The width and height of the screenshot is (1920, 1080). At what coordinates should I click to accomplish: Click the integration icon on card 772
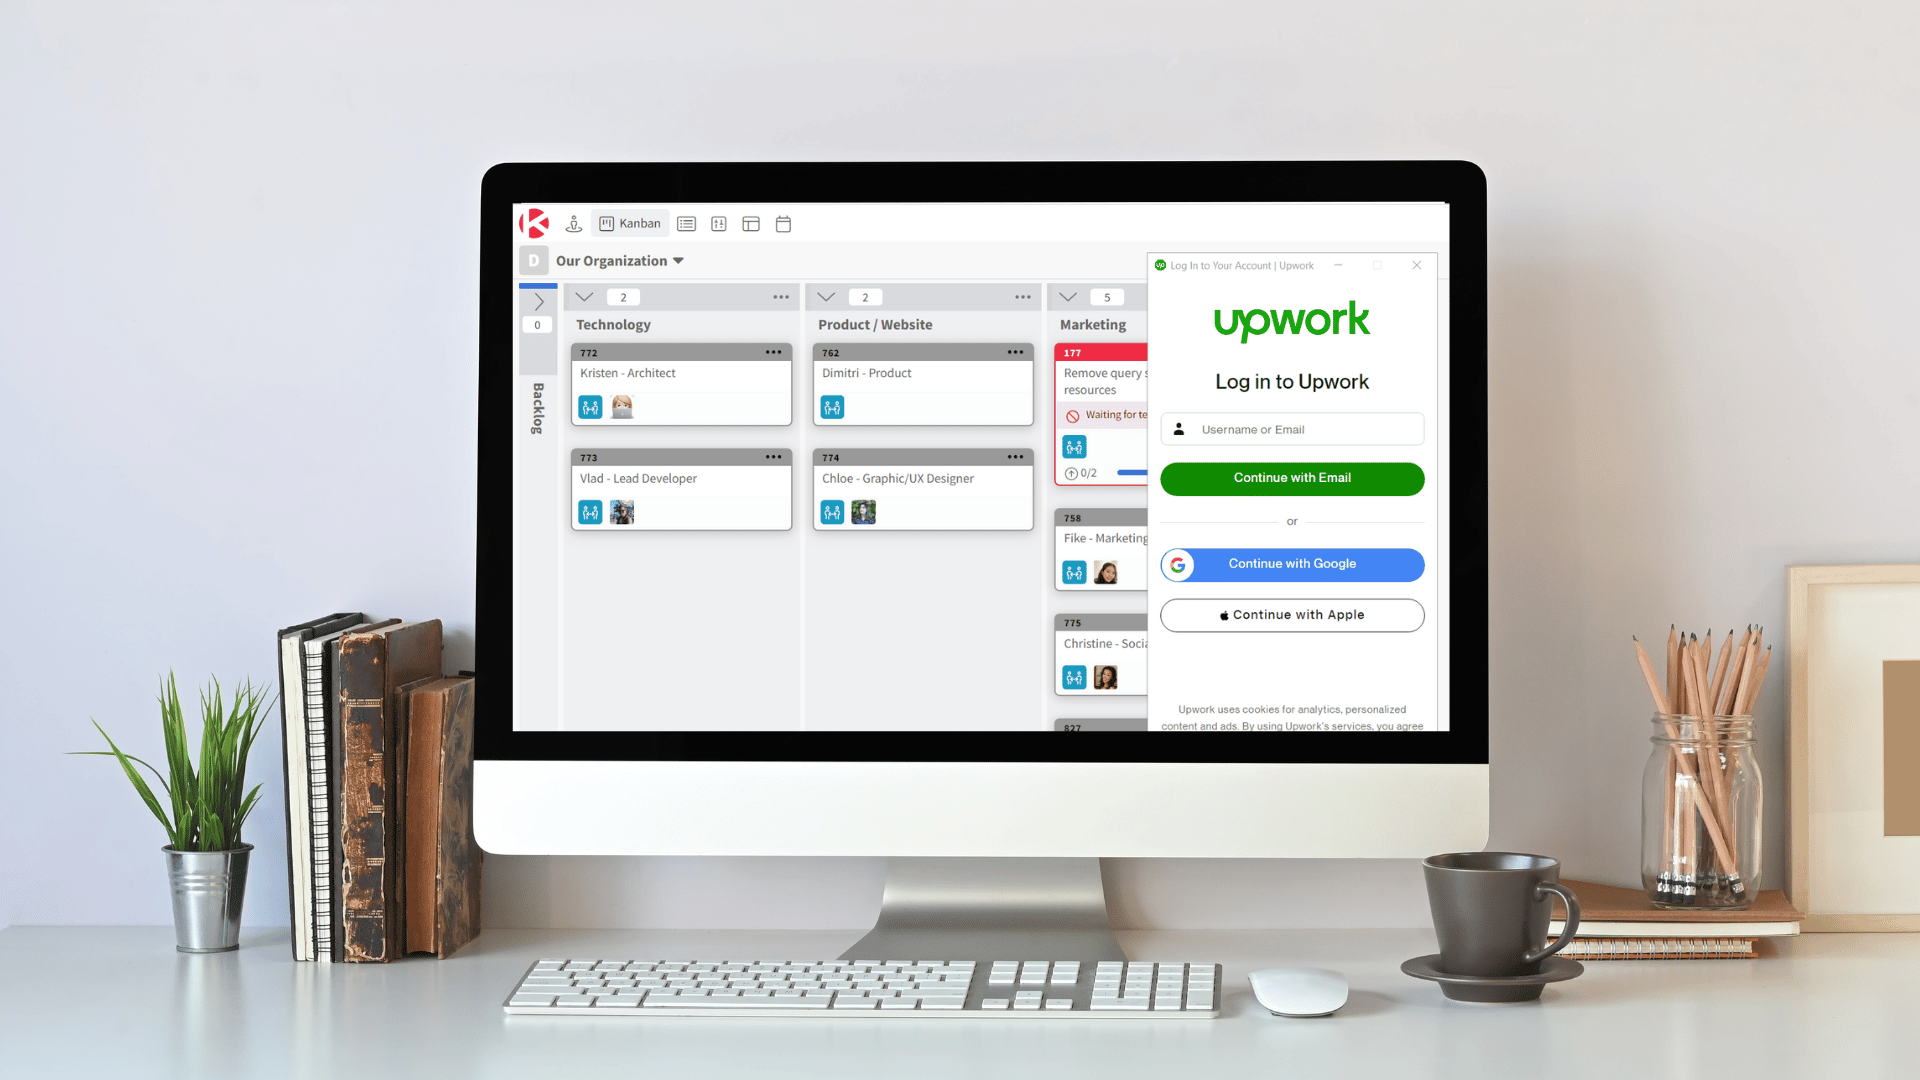click(589, 406)
